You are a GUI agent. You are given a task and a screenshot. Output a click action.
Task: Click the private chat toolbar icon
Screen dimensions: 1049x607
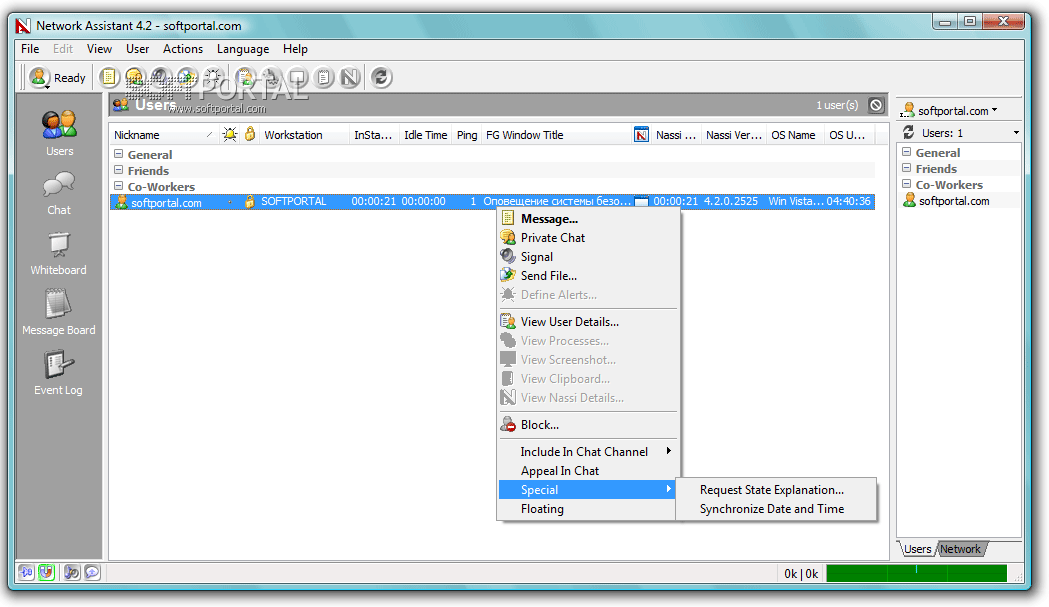point(134,78)
